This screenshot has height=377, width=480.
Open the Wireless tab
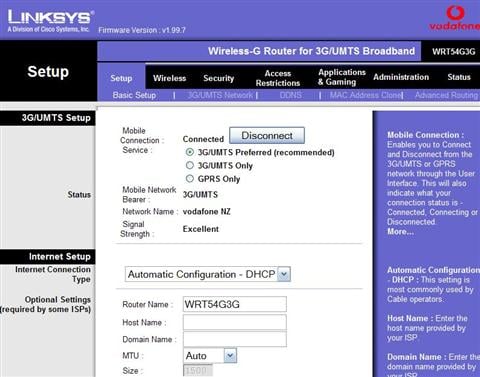coord(169,78)
